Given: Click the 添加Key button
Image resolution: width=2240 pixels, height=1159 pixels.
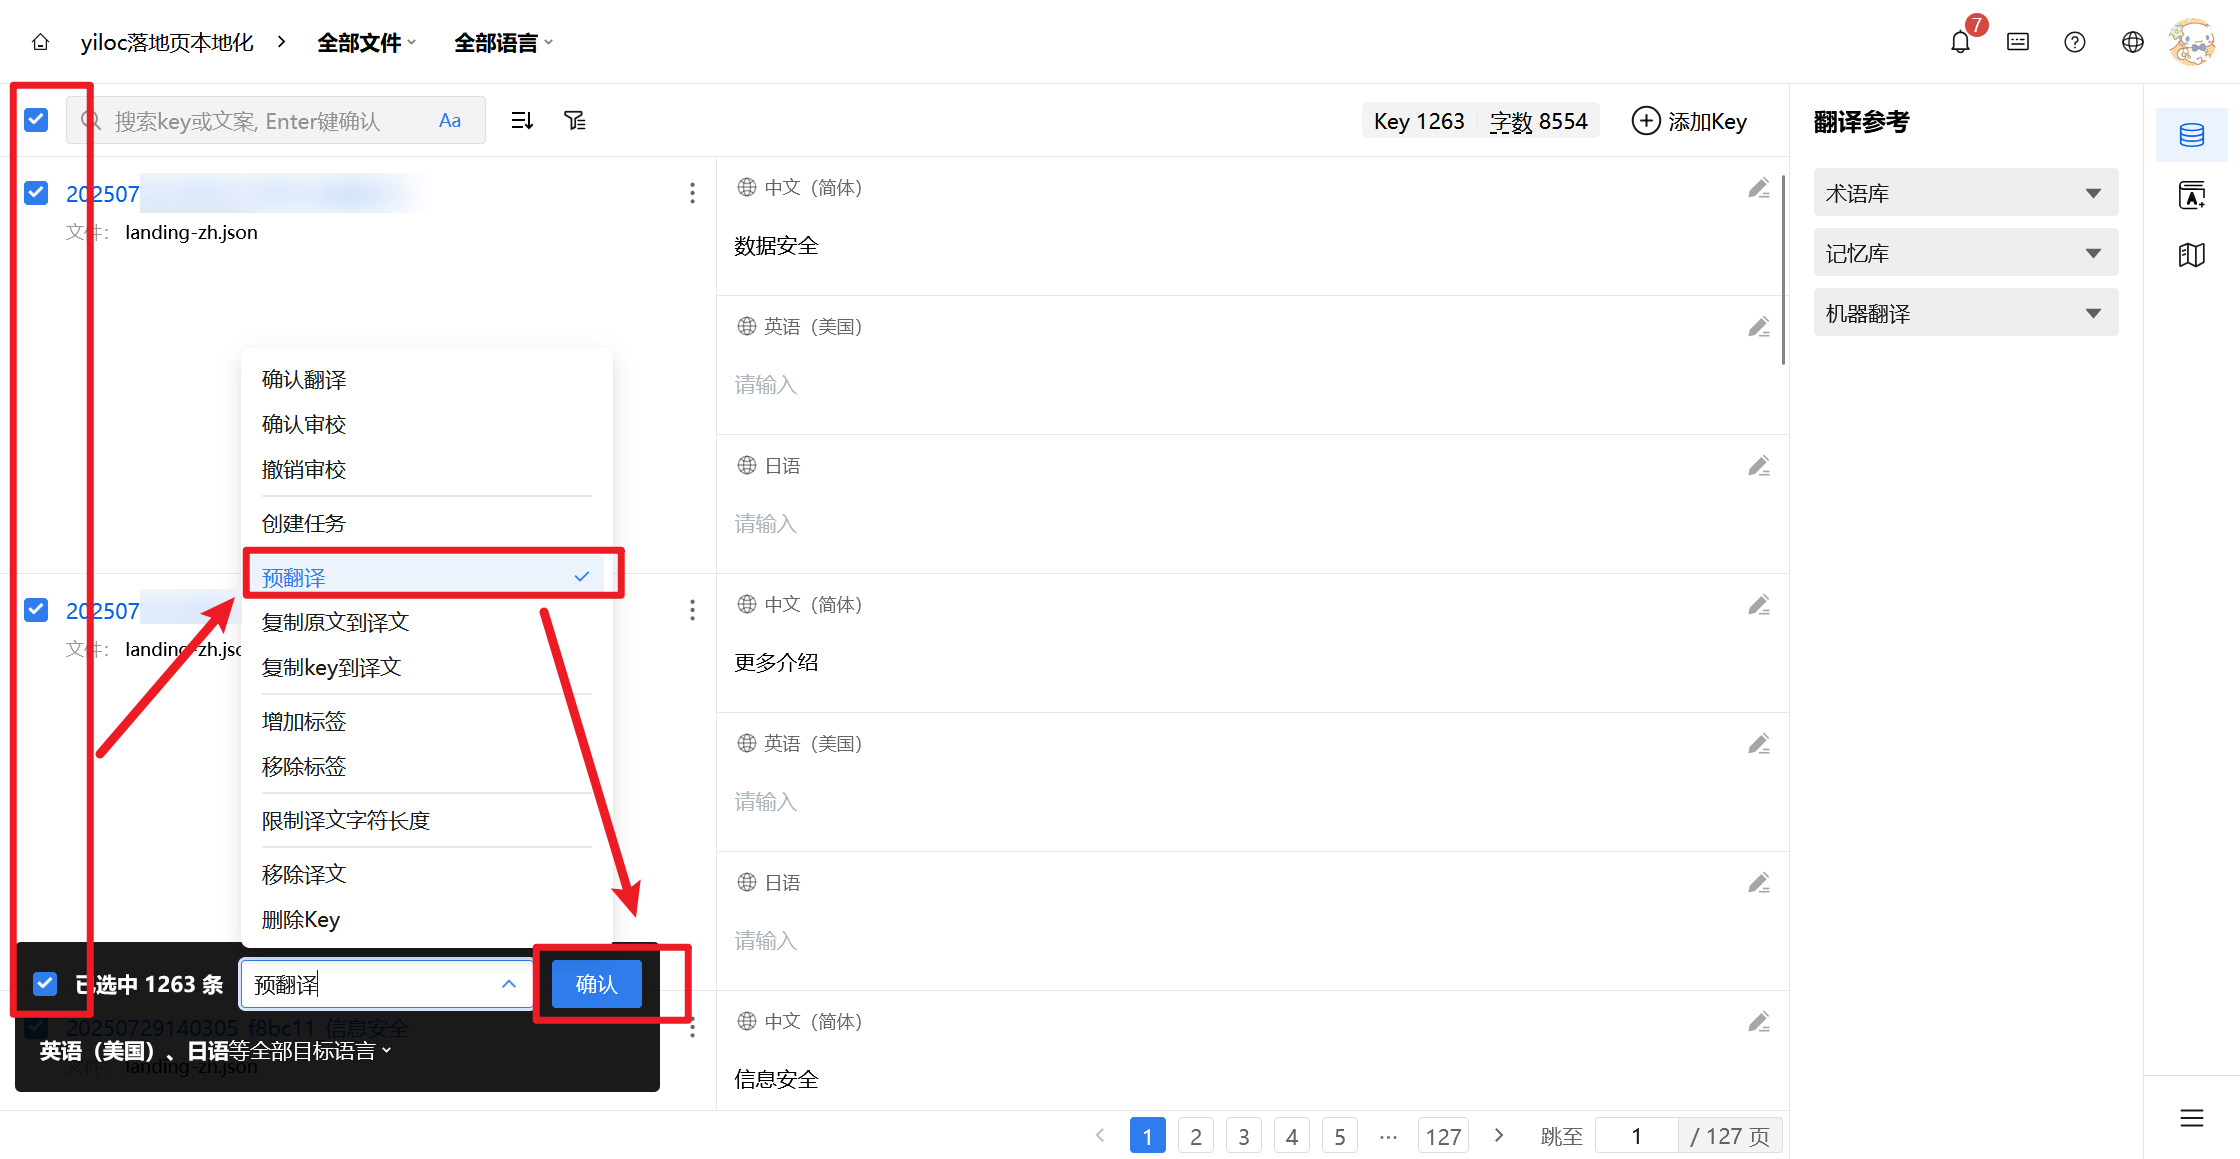Looking at the screenshot, I should [1689, 121].
